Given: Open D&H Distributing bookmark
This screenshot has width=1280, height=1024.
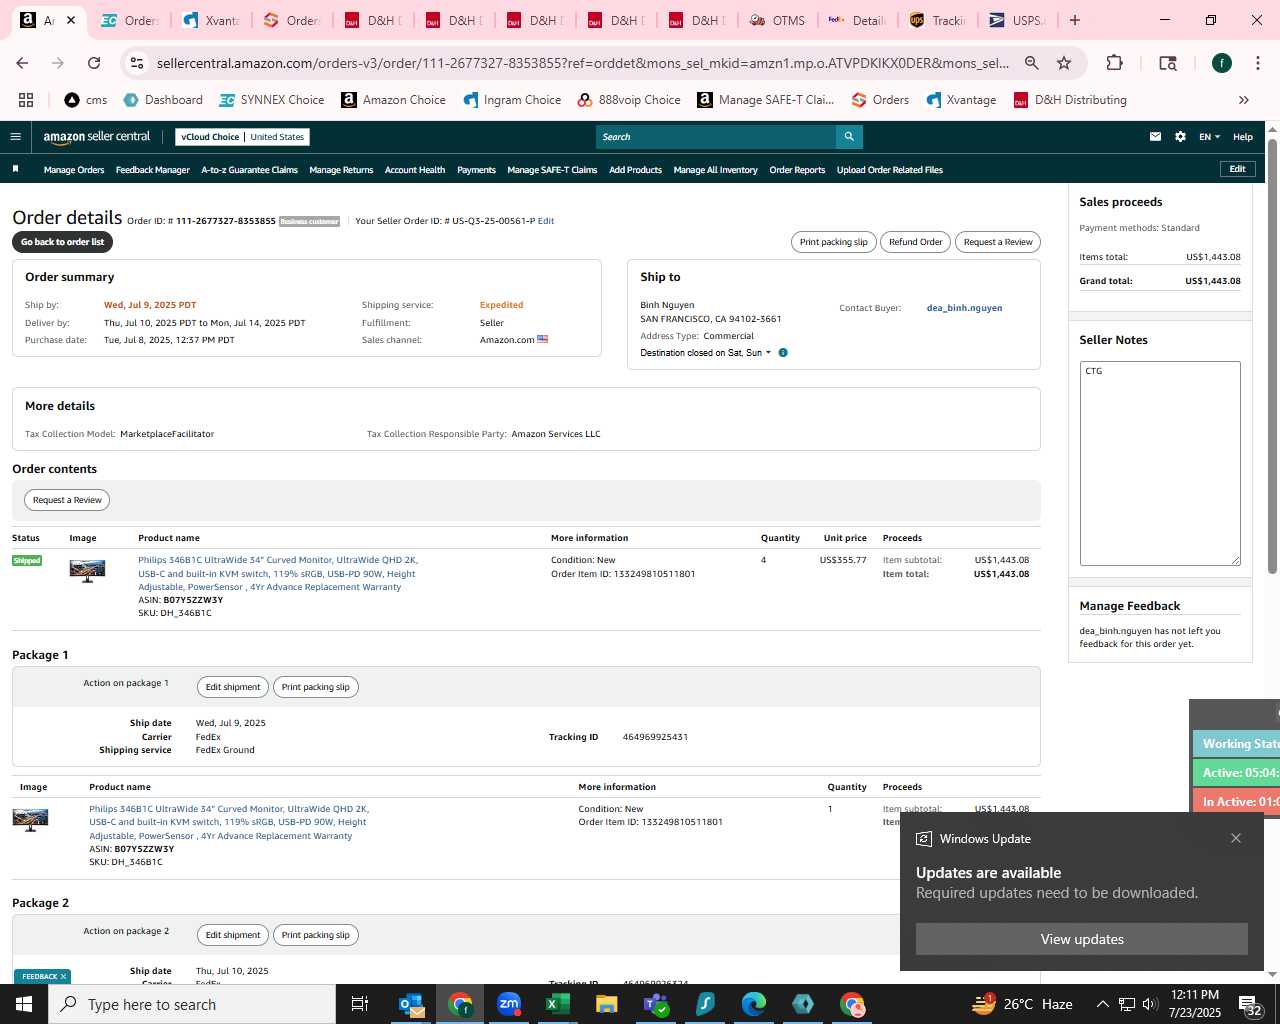Looking at the screenshot, I should 1070,100.
